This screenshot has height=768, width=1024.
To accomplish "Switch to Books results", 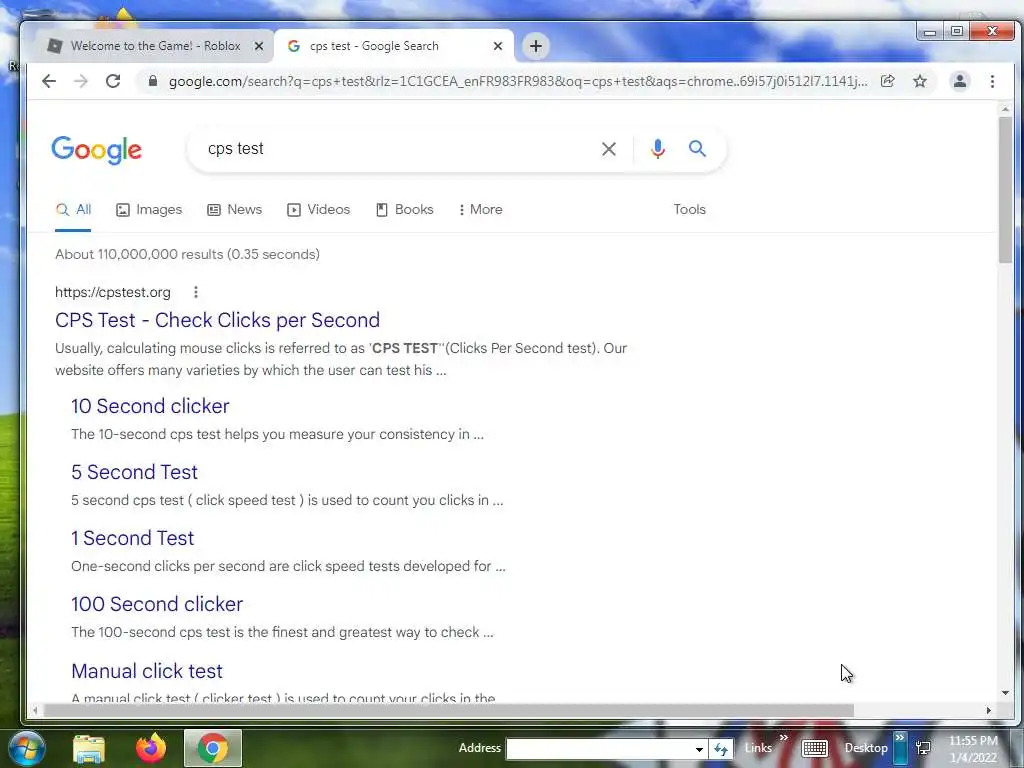I will point(405,210).
